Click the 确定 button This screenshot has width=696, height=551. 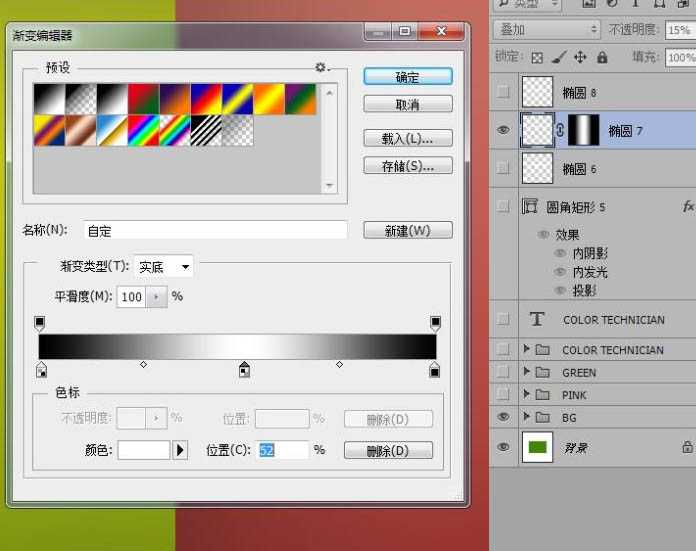(407, 77)
